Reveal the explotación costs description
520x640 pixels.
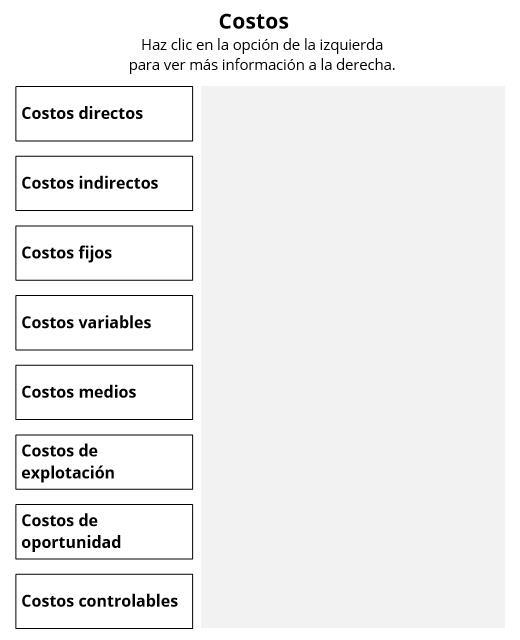(x=104, y=462)
